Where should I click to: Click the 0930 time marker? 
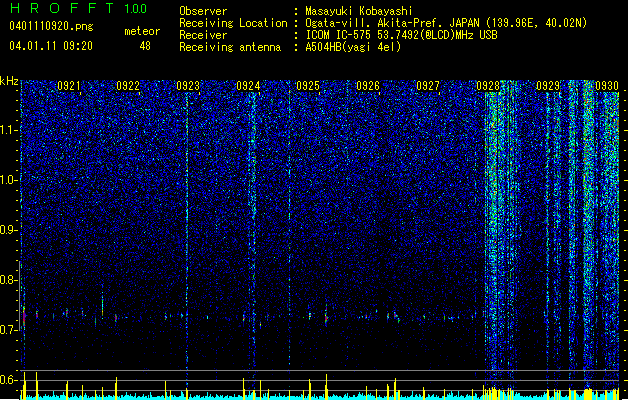[607, 86]
